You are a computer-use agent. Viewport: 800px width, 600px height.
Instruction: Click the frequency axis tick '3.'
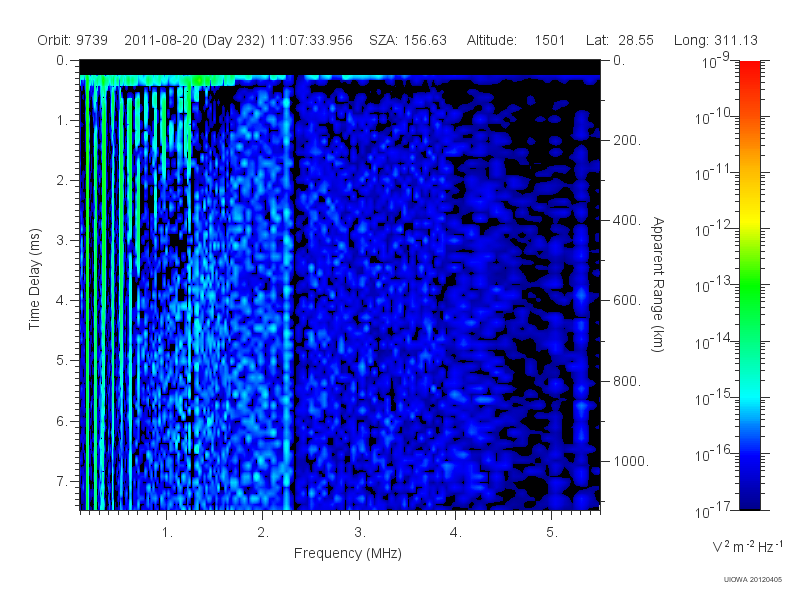pos(360,533)
